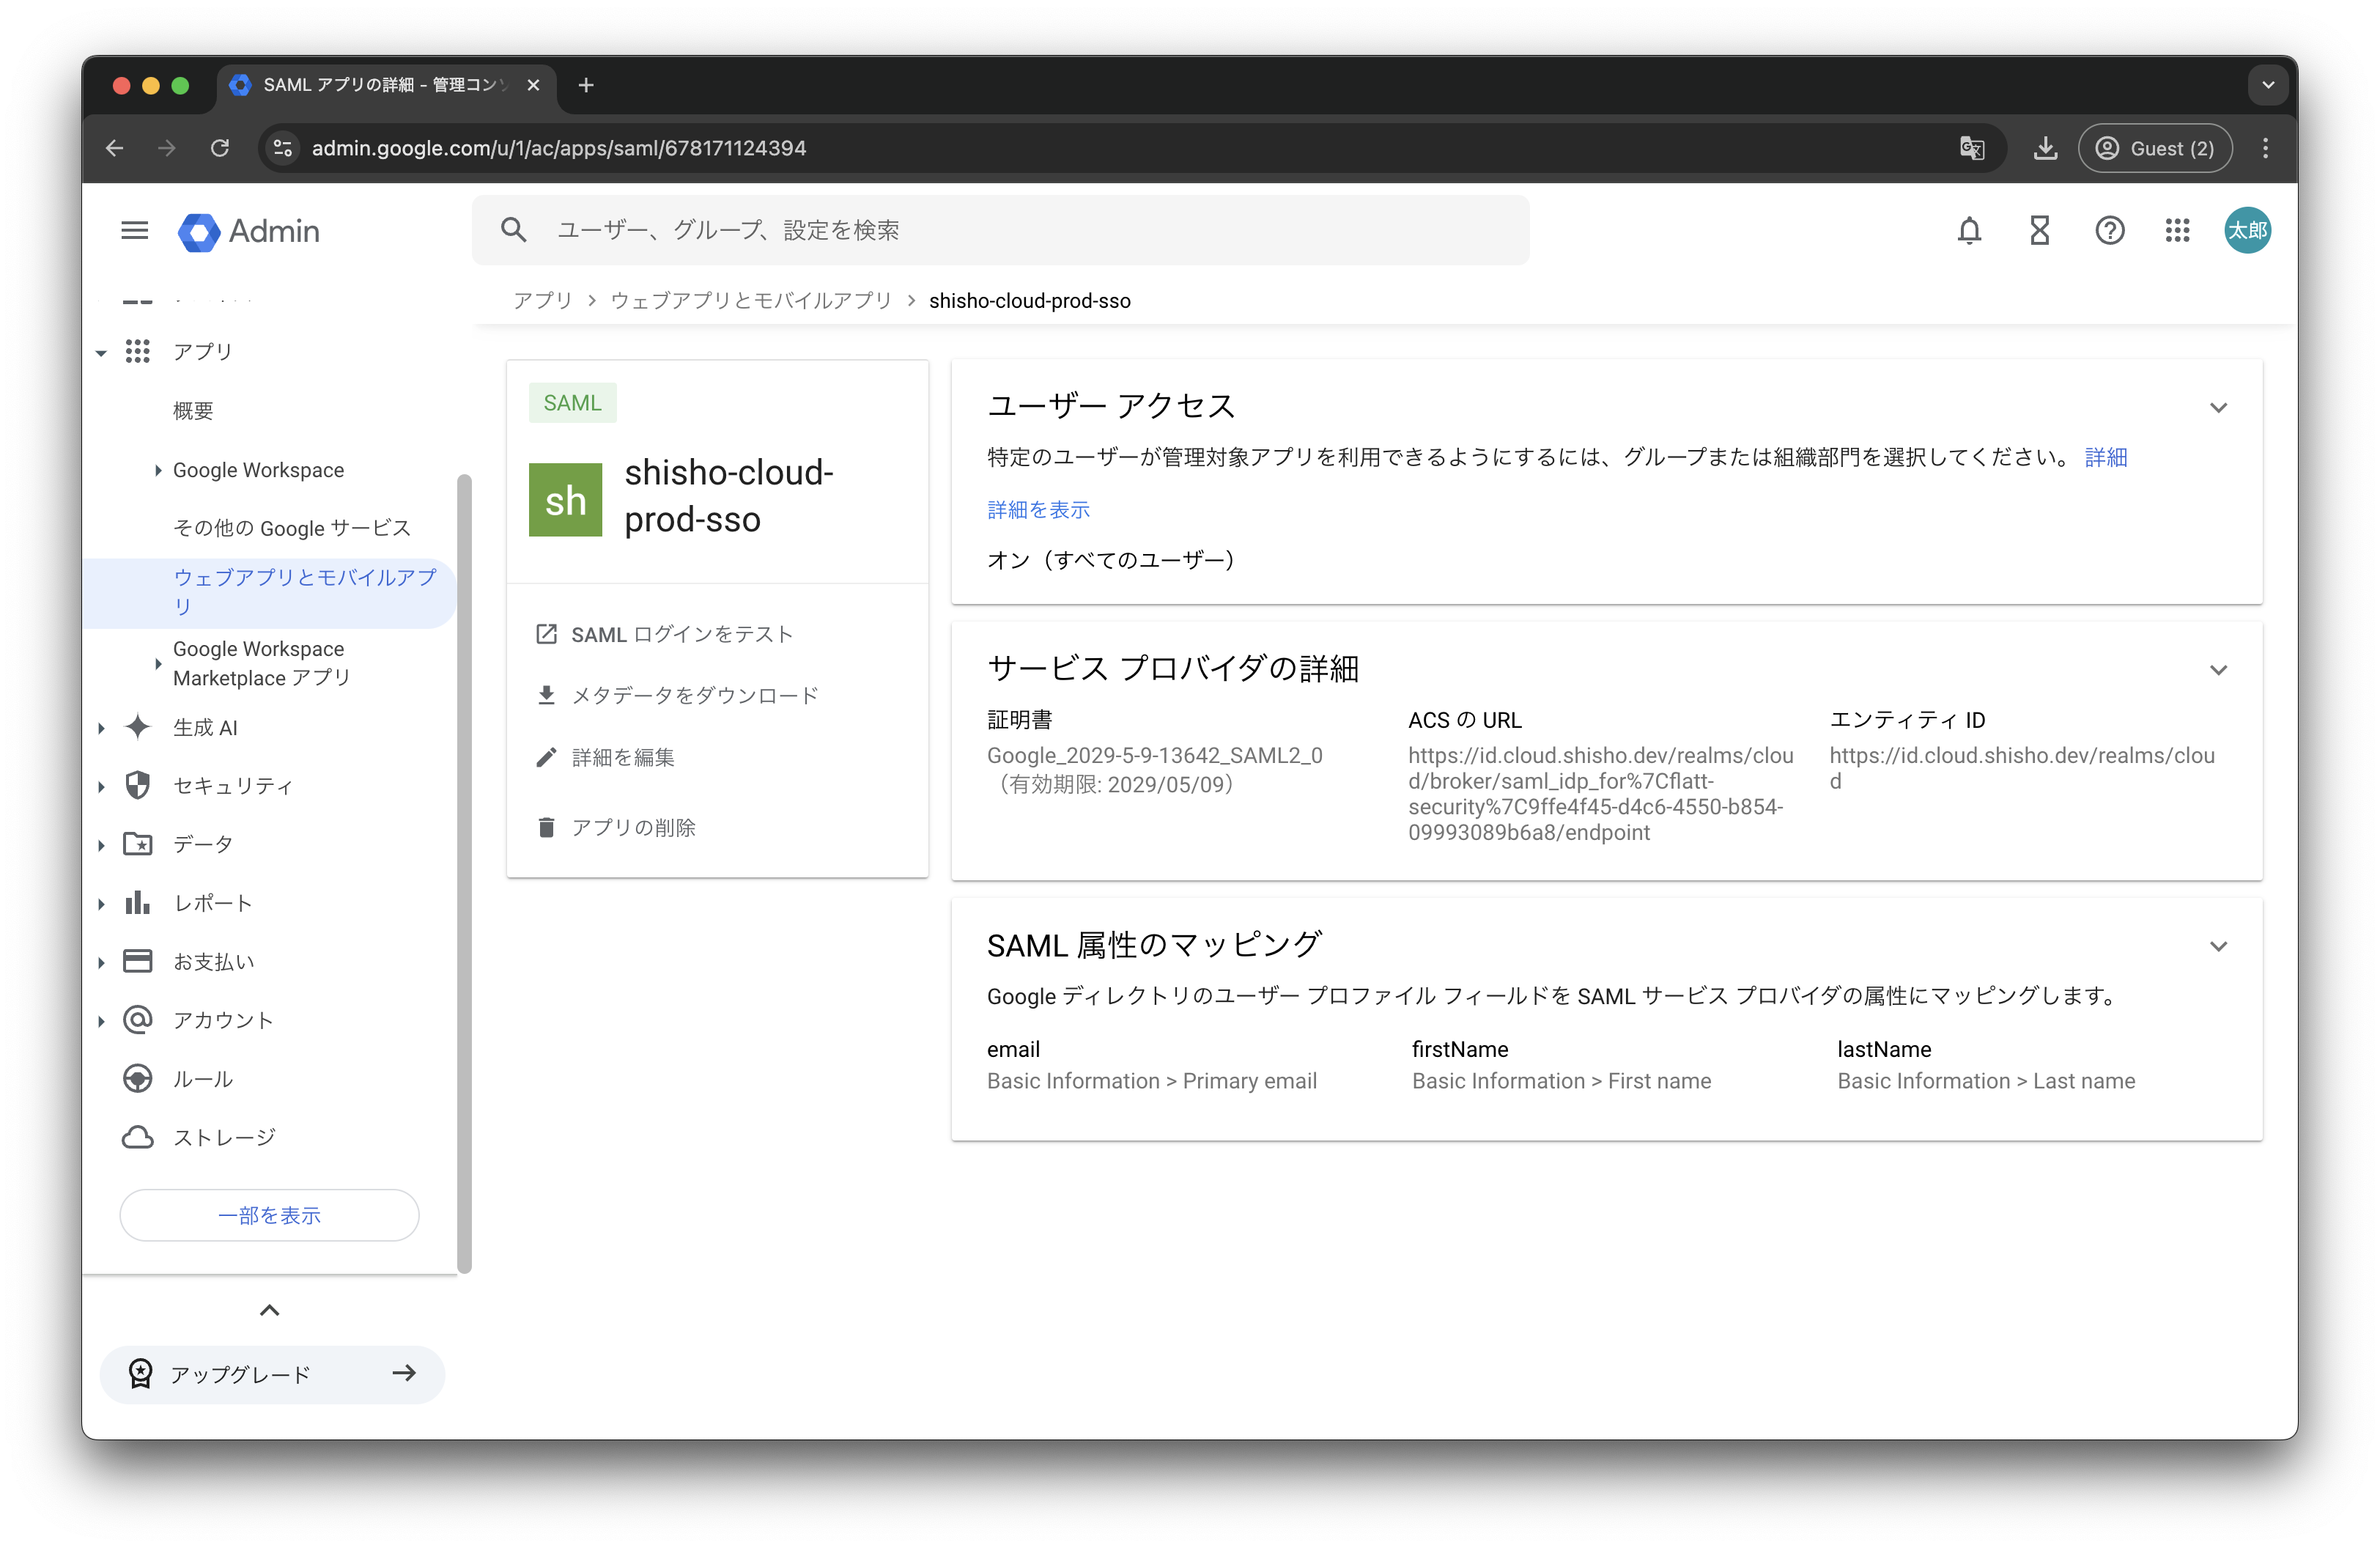Expand the ユーザー アクセス card chevron
Viewport: 2380px width, 1548px height.
point(2218,407)
